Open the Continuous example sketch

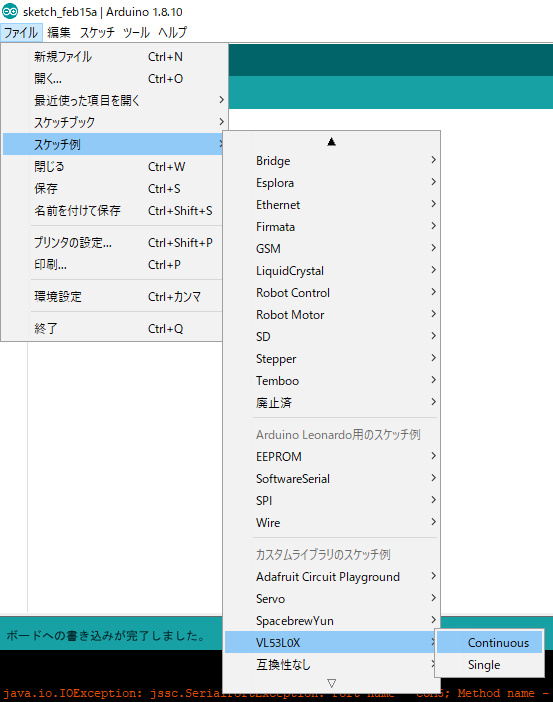point(490,642)
